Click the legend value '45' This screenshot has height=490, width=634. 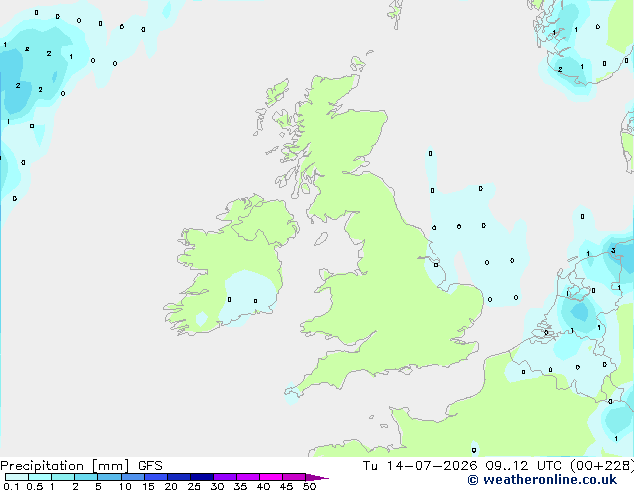click(286, 486)
